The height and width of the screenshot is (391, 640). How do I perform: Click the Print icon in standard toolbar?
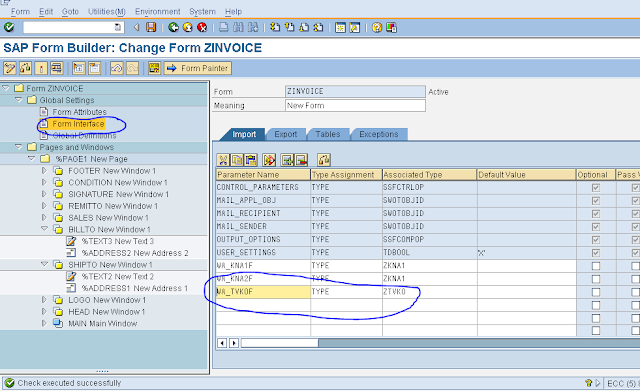point(224,27)
